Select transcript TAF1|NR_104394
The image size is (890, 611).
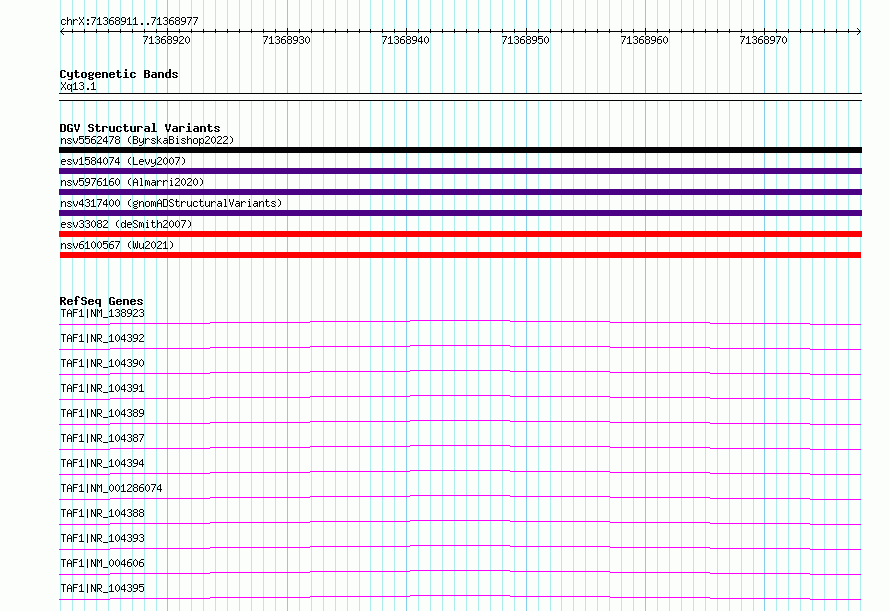tap(102, 463)
